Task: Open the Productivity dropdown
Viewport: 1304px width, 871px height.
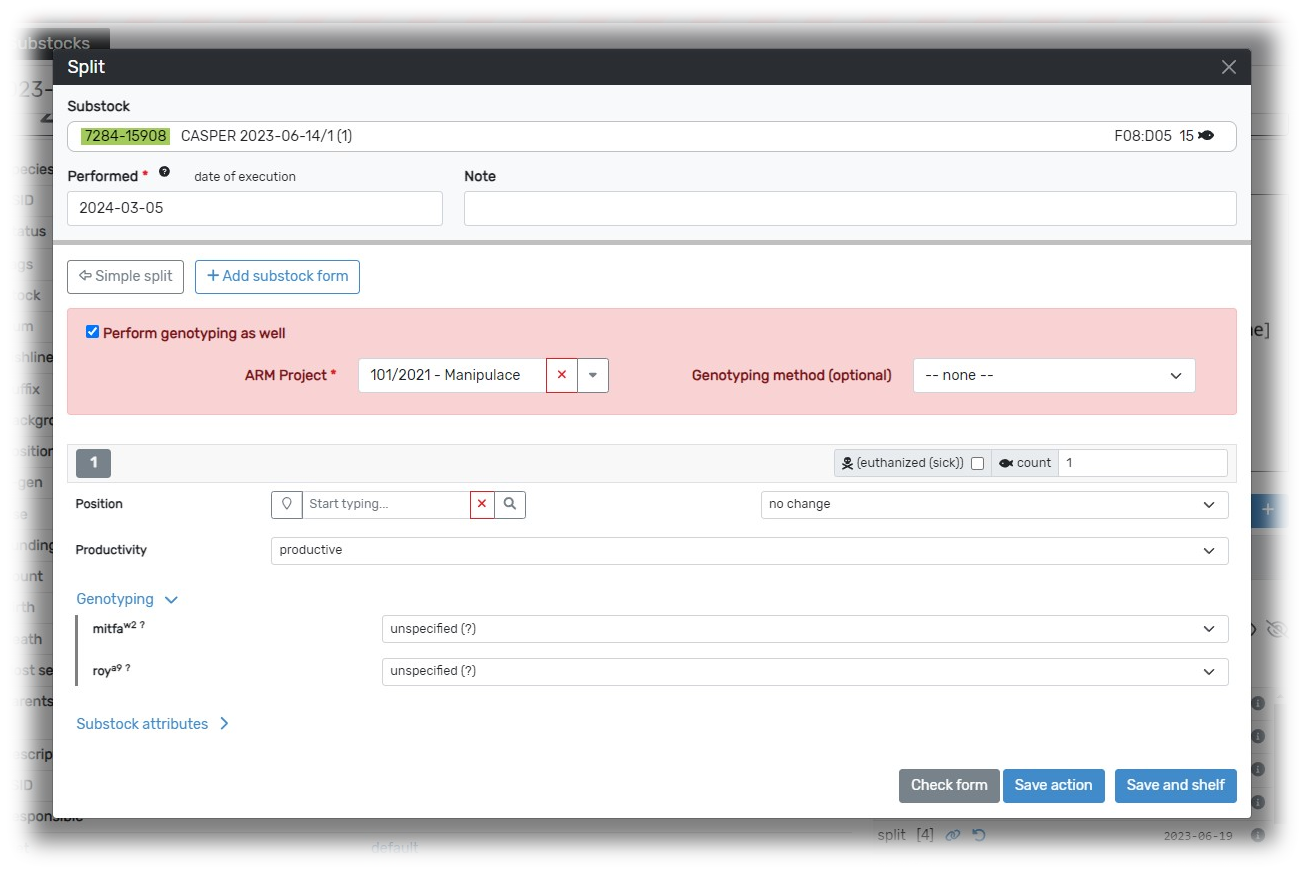Action: pos(748,550)
